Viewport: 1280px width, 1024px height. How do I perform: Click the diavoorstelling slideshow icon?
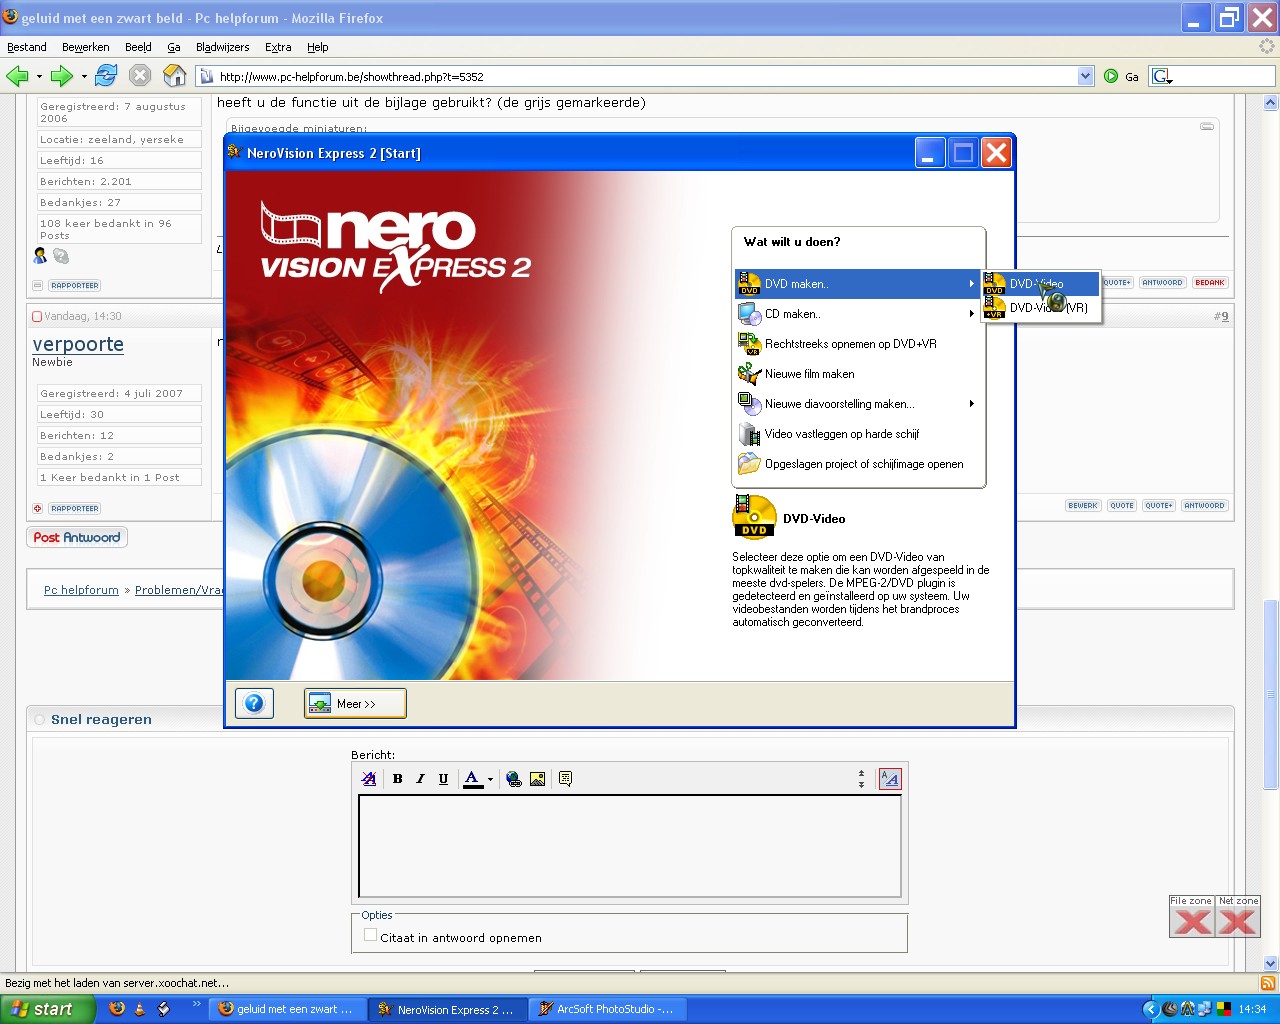(749, 404)
